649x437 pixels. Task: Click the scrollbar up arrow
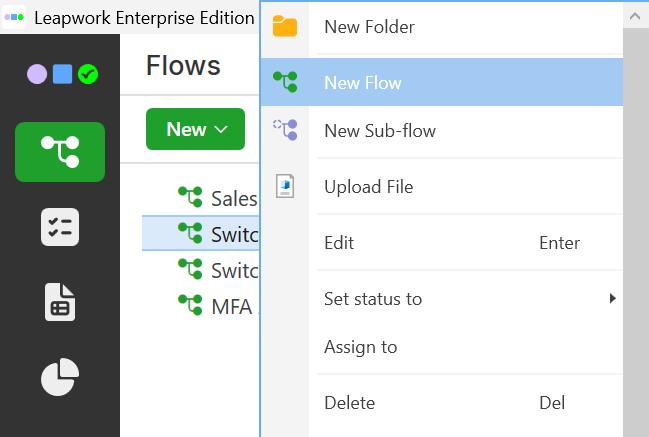(x=635, y=16)
